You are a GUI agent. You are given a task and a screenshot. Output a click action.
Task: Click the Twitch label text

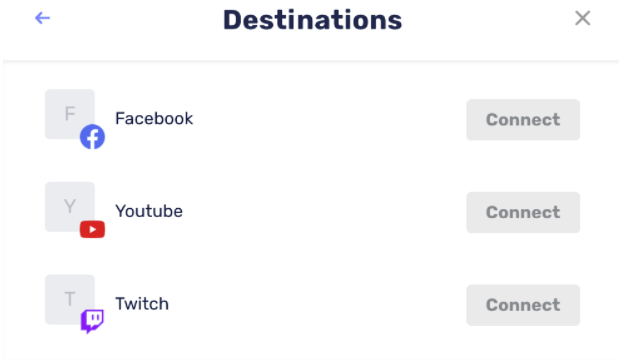142,304
